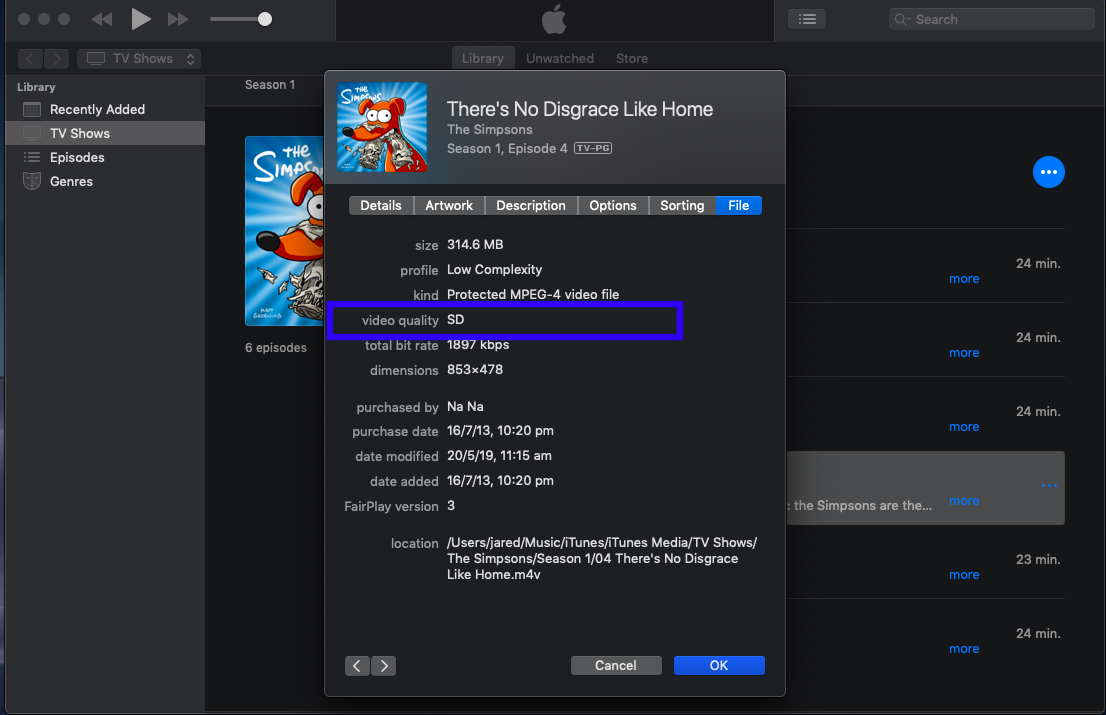Open the blue circular more options button

1049,172
